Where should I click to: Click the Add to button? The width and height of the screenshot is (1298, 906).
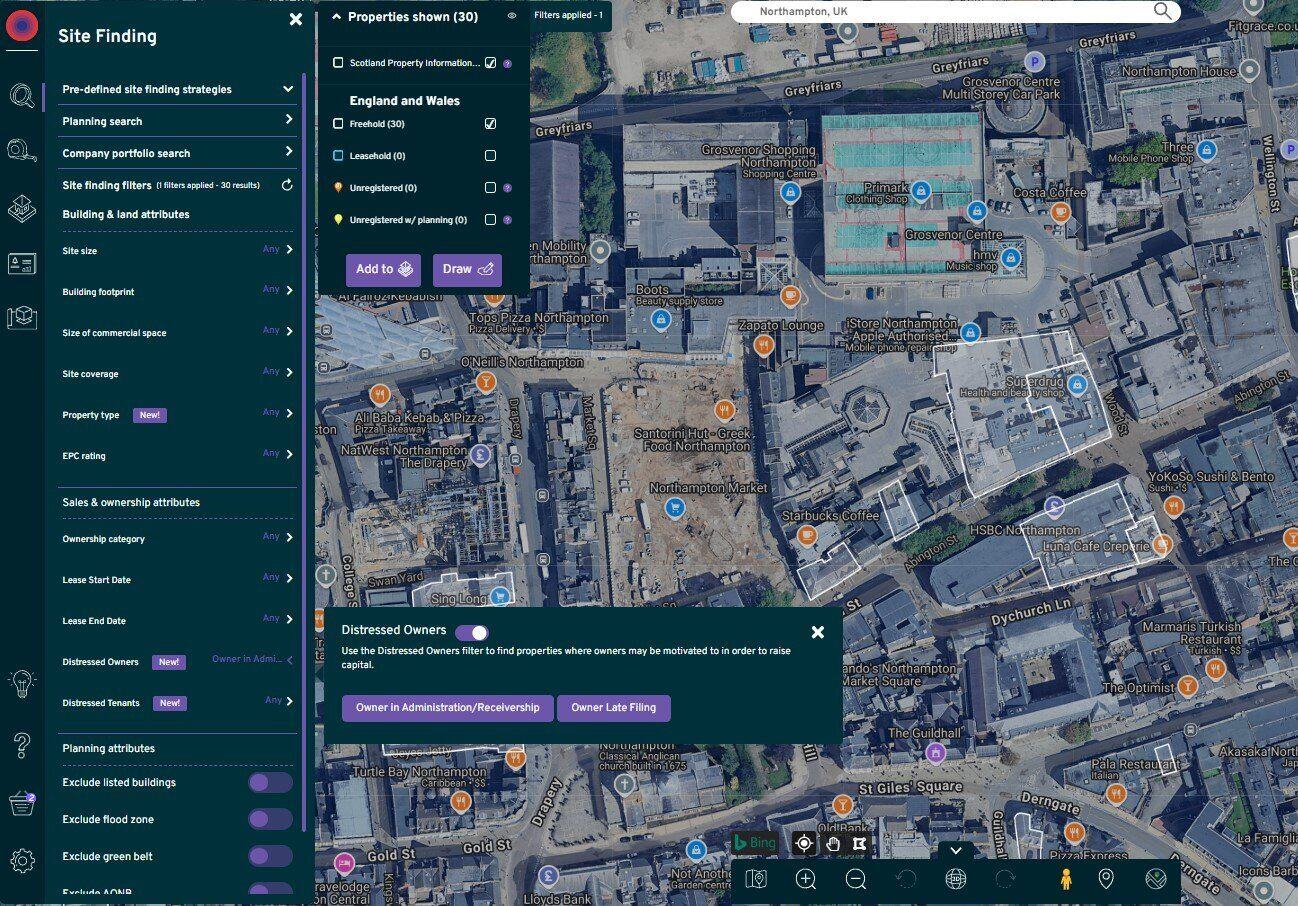pyautogui.click(x=384, y=270)
